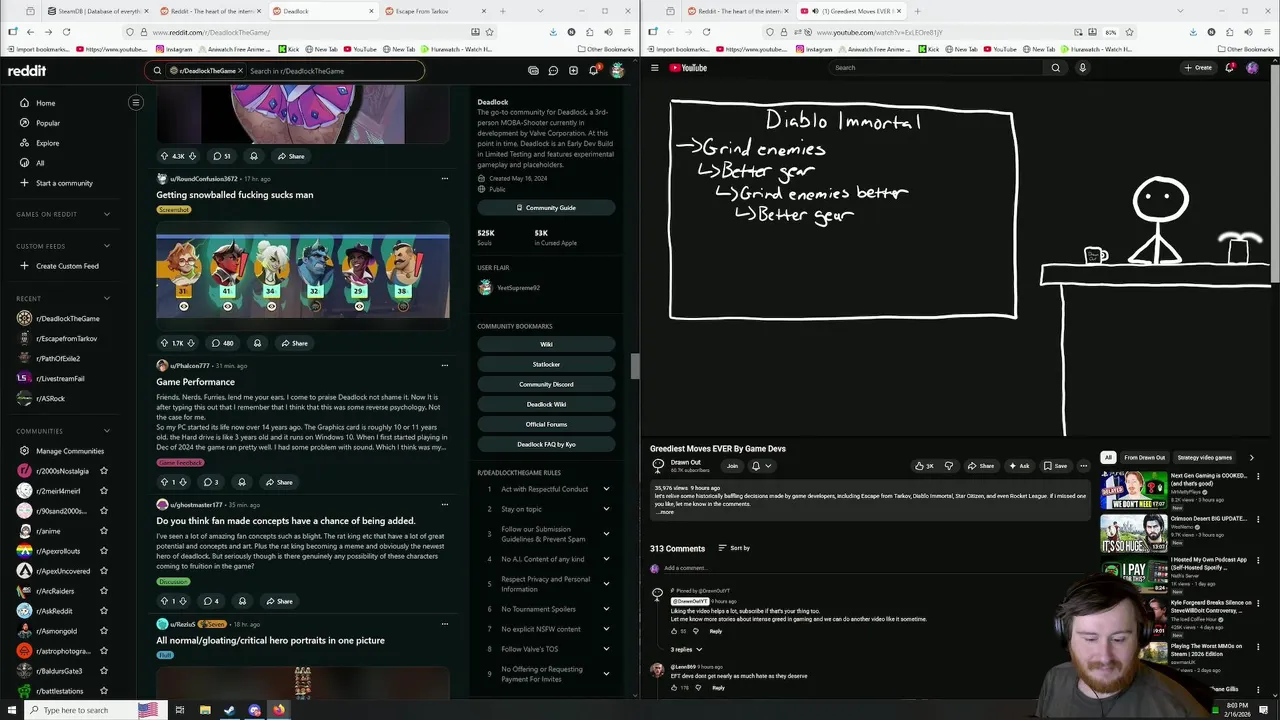Open Community Guide button
This screenshot has height=720, width=1280.
click(x=546, y=208)
